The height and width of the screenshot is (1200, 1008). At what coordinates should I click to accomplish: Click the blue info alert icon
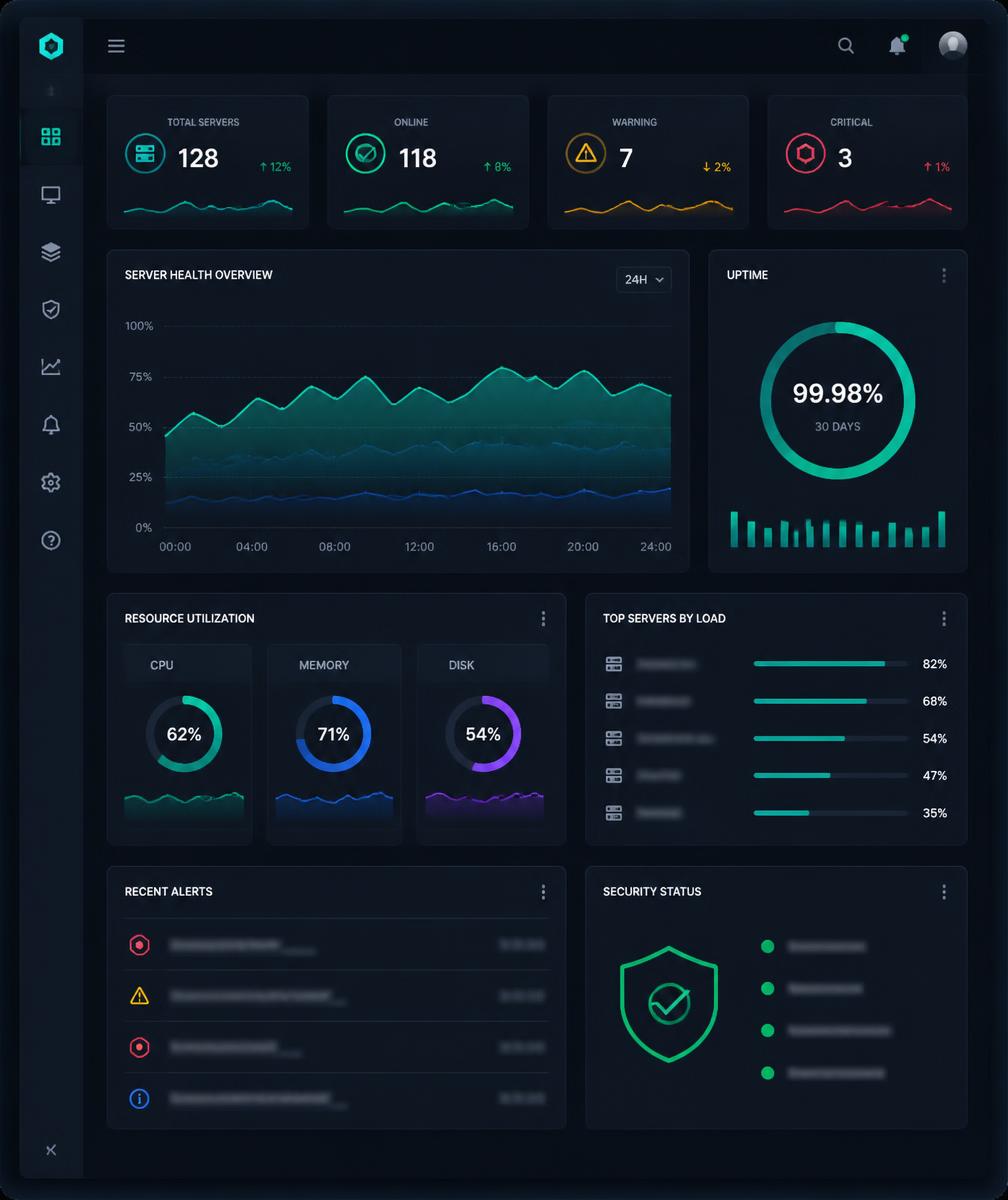[140, 1099]
